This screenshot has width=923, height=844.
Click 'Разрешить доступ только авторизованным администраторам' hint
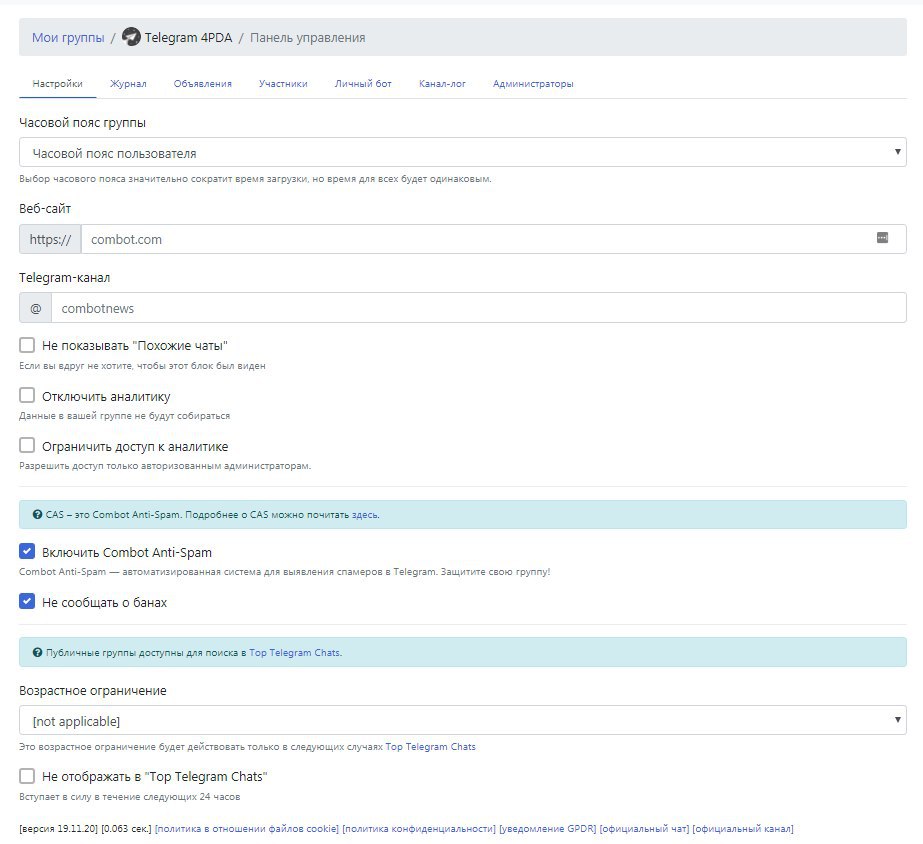tap(165, 466)
